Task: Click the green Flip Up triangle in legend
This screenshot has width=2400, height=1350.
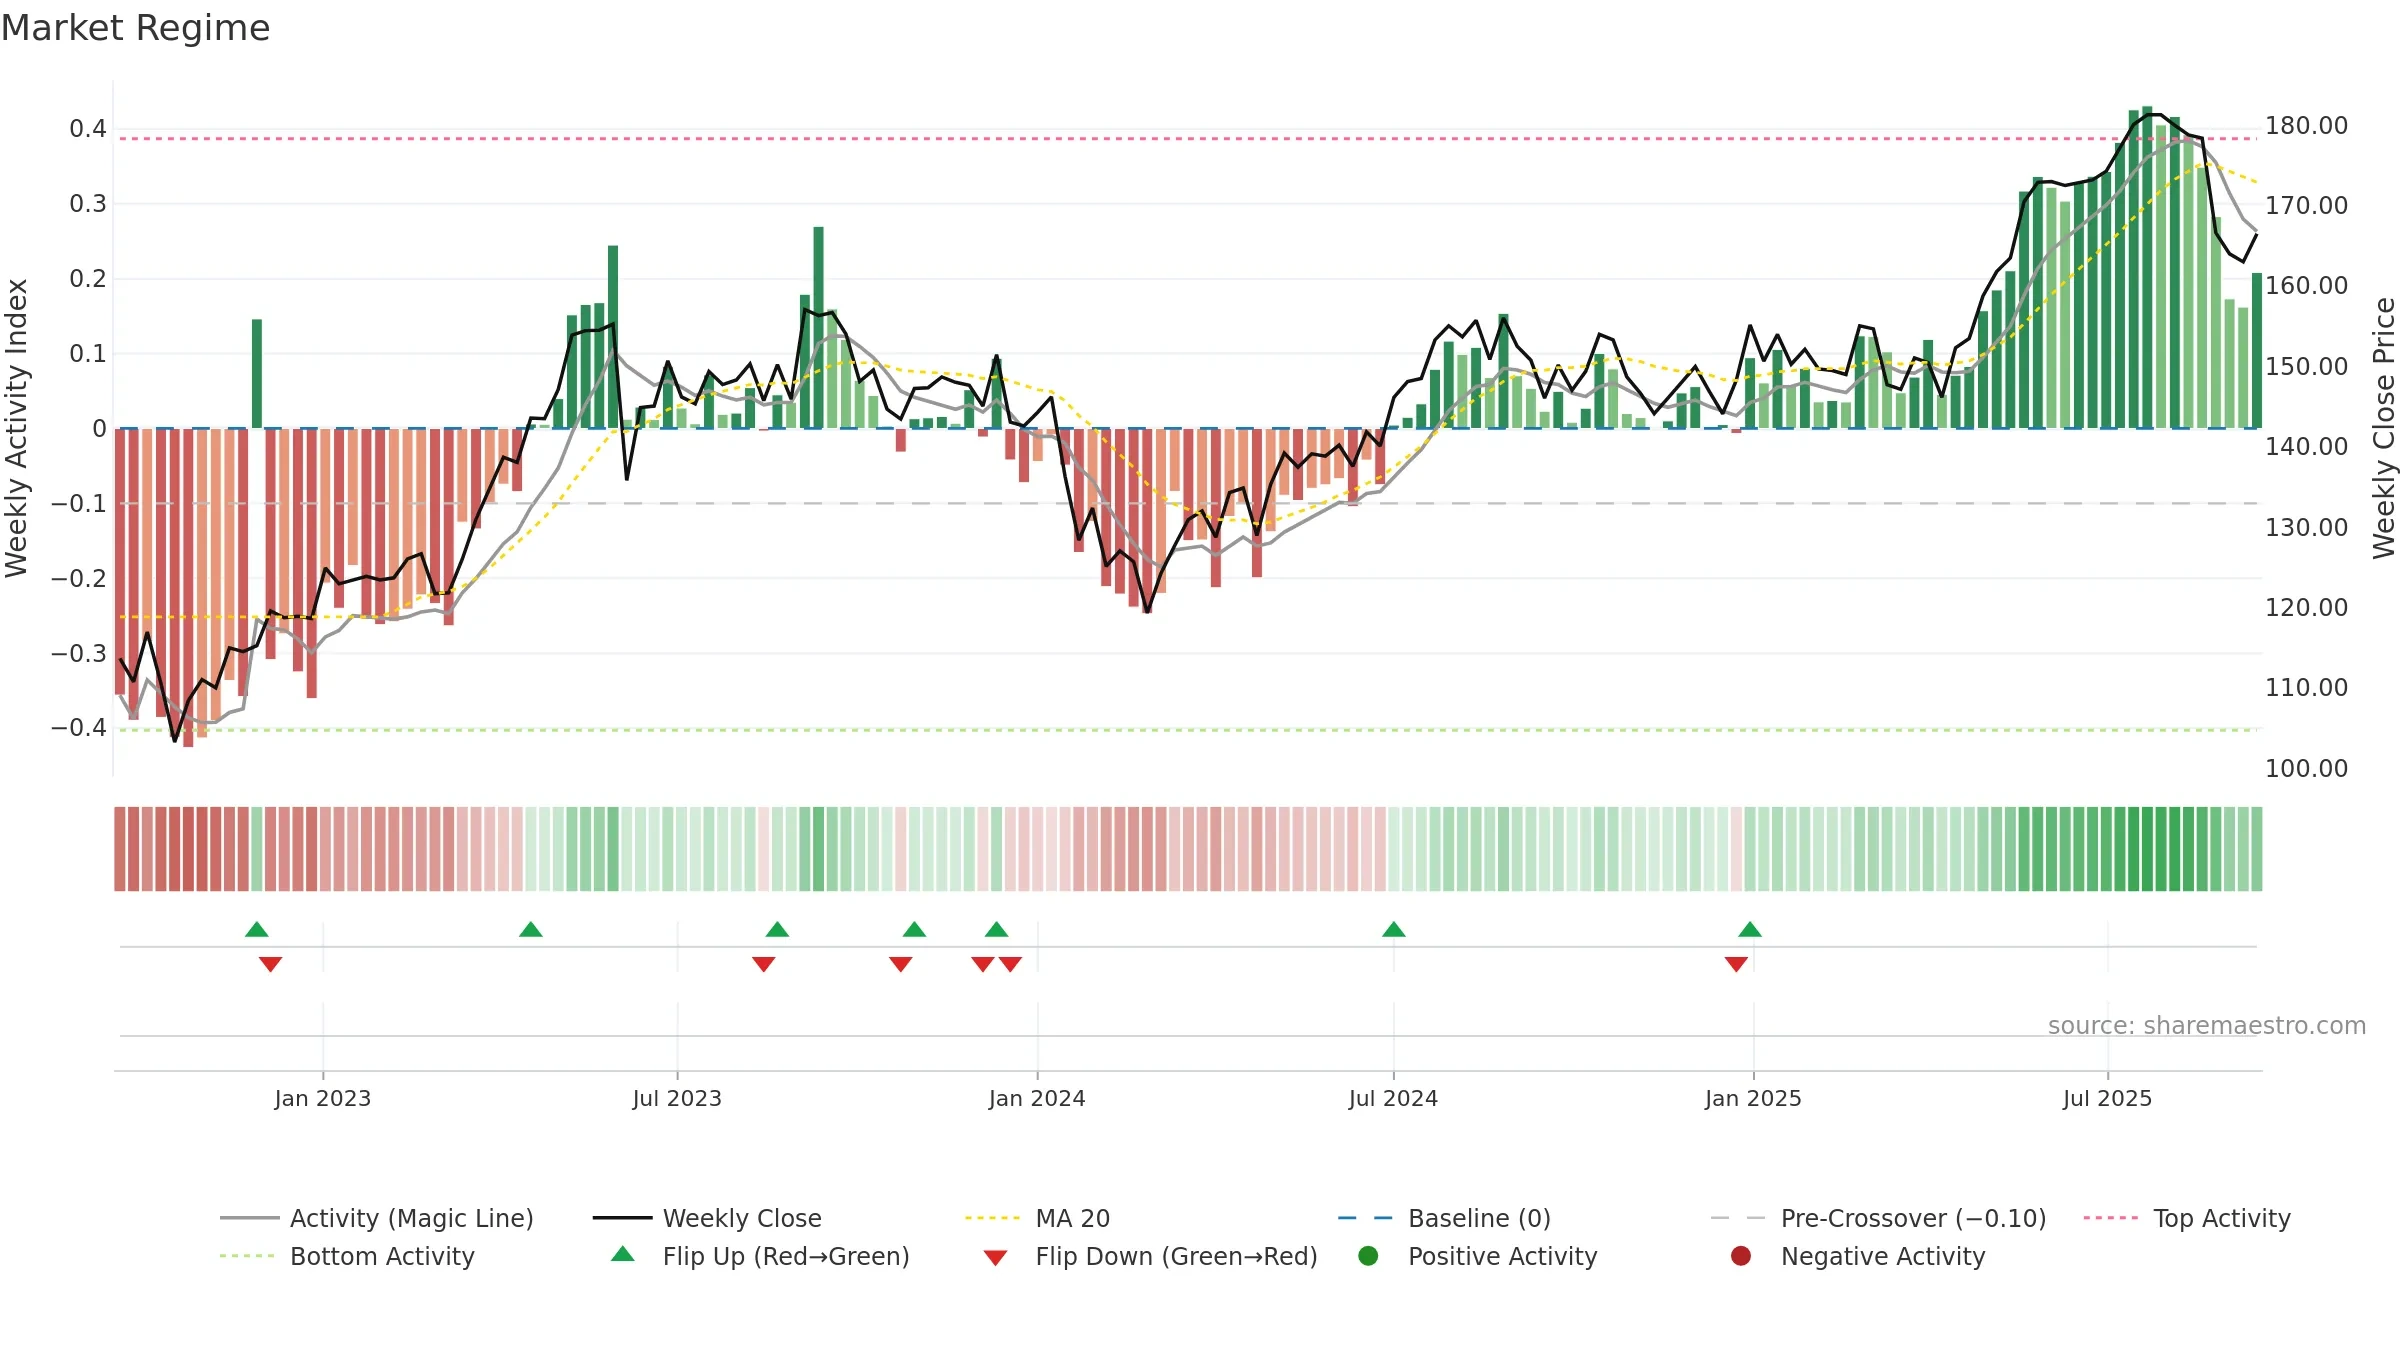Action: click(x=623, y=1254)
